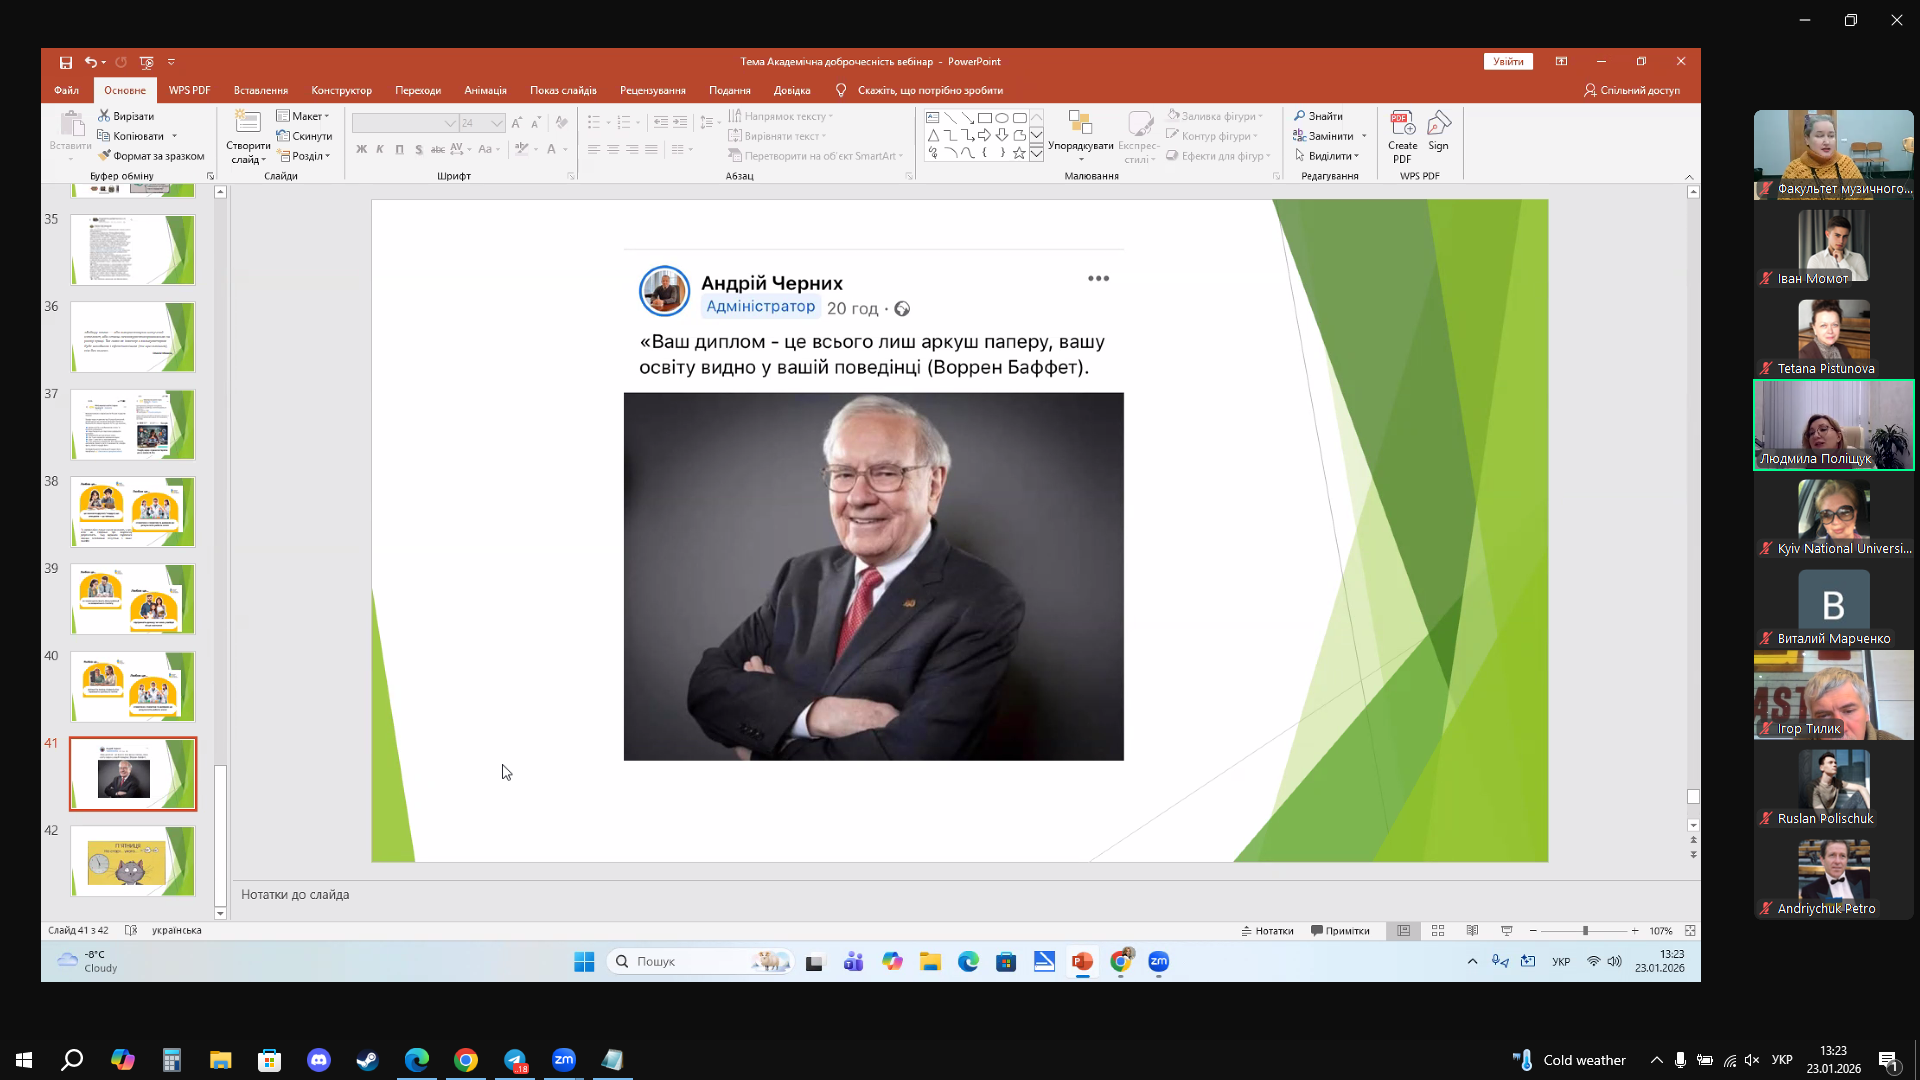Screen dimensions: 1920x1080
Task: Click Формат за зразком format painter
Action: (151, 156)
